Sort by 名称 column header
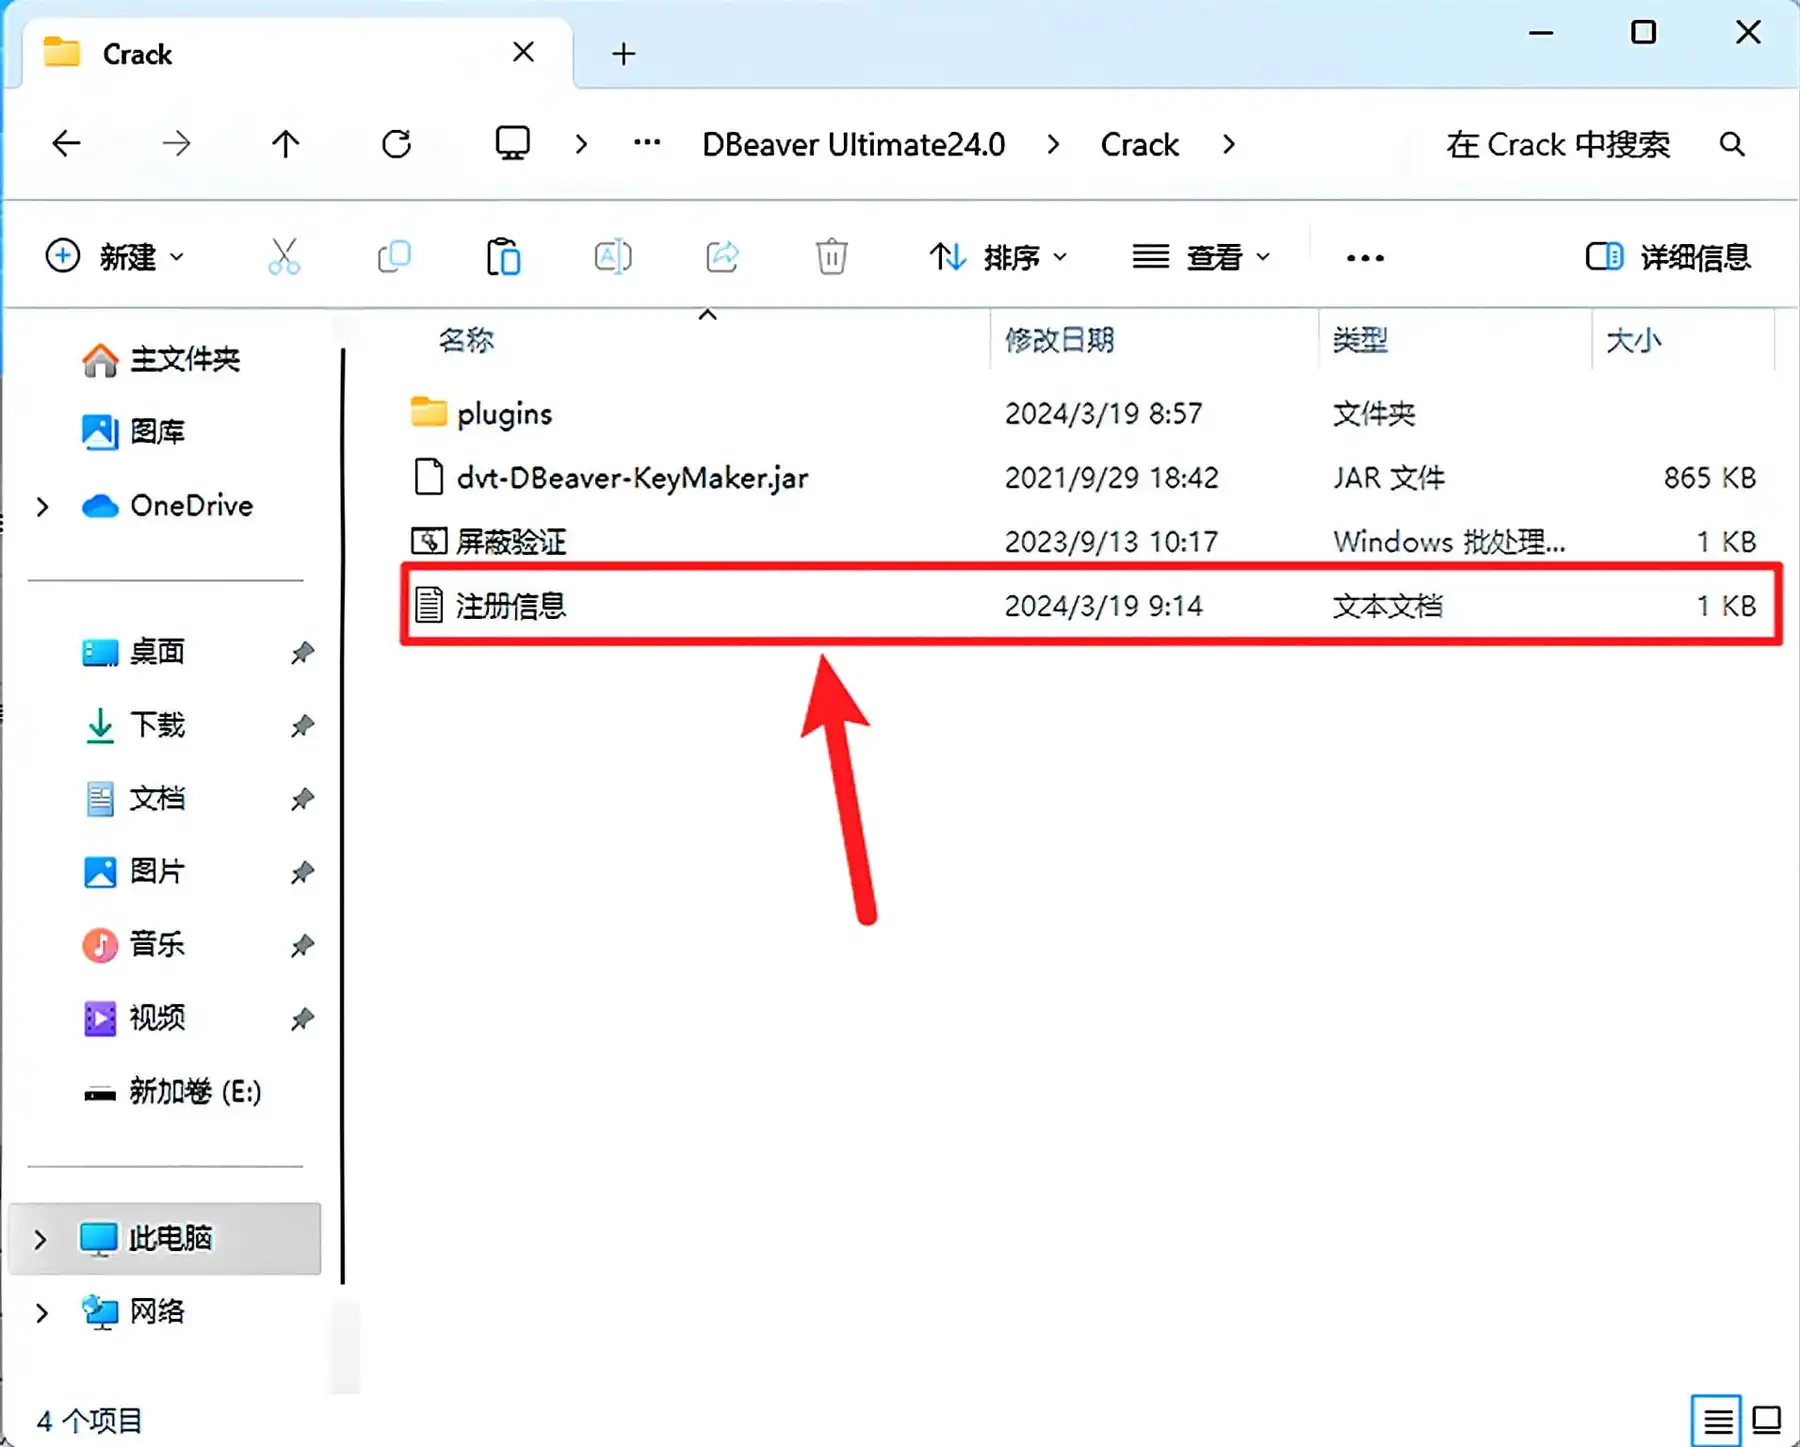Viewport: 1800px width, 1447px height. (466, 340)
